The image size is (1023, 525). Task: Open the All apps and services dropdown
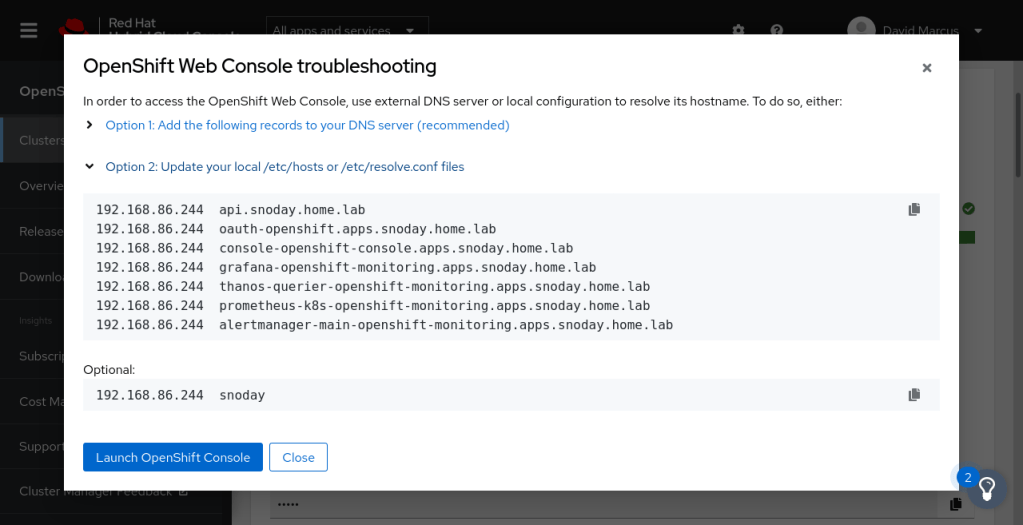pos(347,30)
